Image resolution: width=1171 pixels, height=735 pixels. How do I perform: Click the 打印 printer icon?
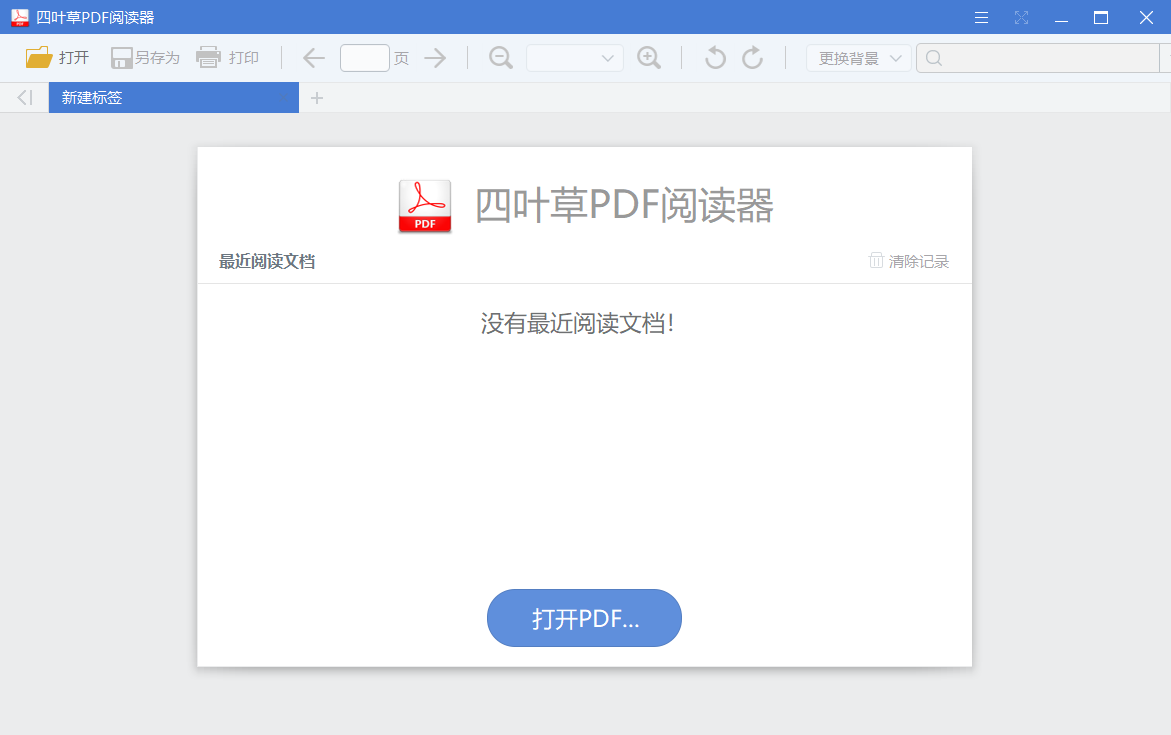point(208,57)
